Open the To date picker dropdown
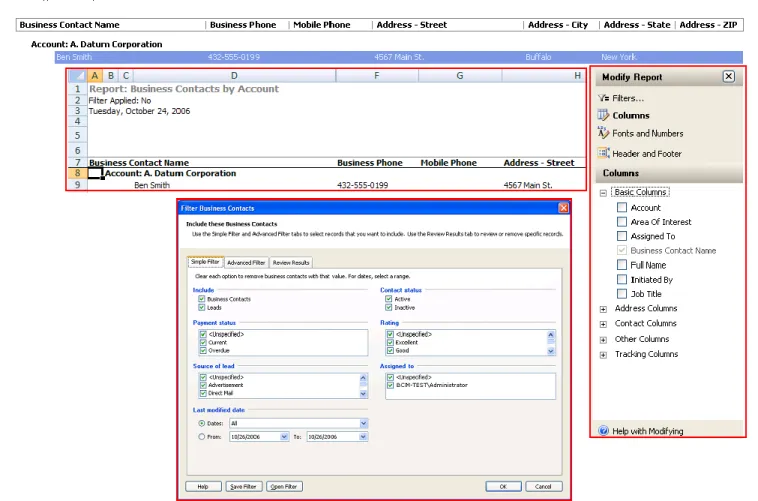Screen dimensions: 758x501 pyautogui.click(x=363, y=437)
